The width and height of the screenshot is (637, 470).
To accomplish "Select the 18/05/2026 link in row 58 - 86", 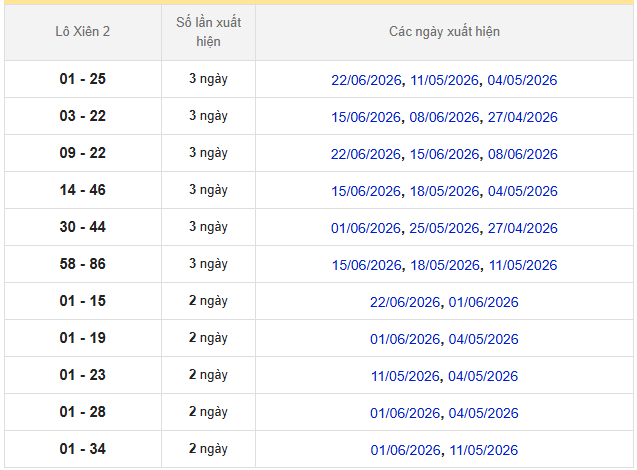I will click(x=445, y=265).
